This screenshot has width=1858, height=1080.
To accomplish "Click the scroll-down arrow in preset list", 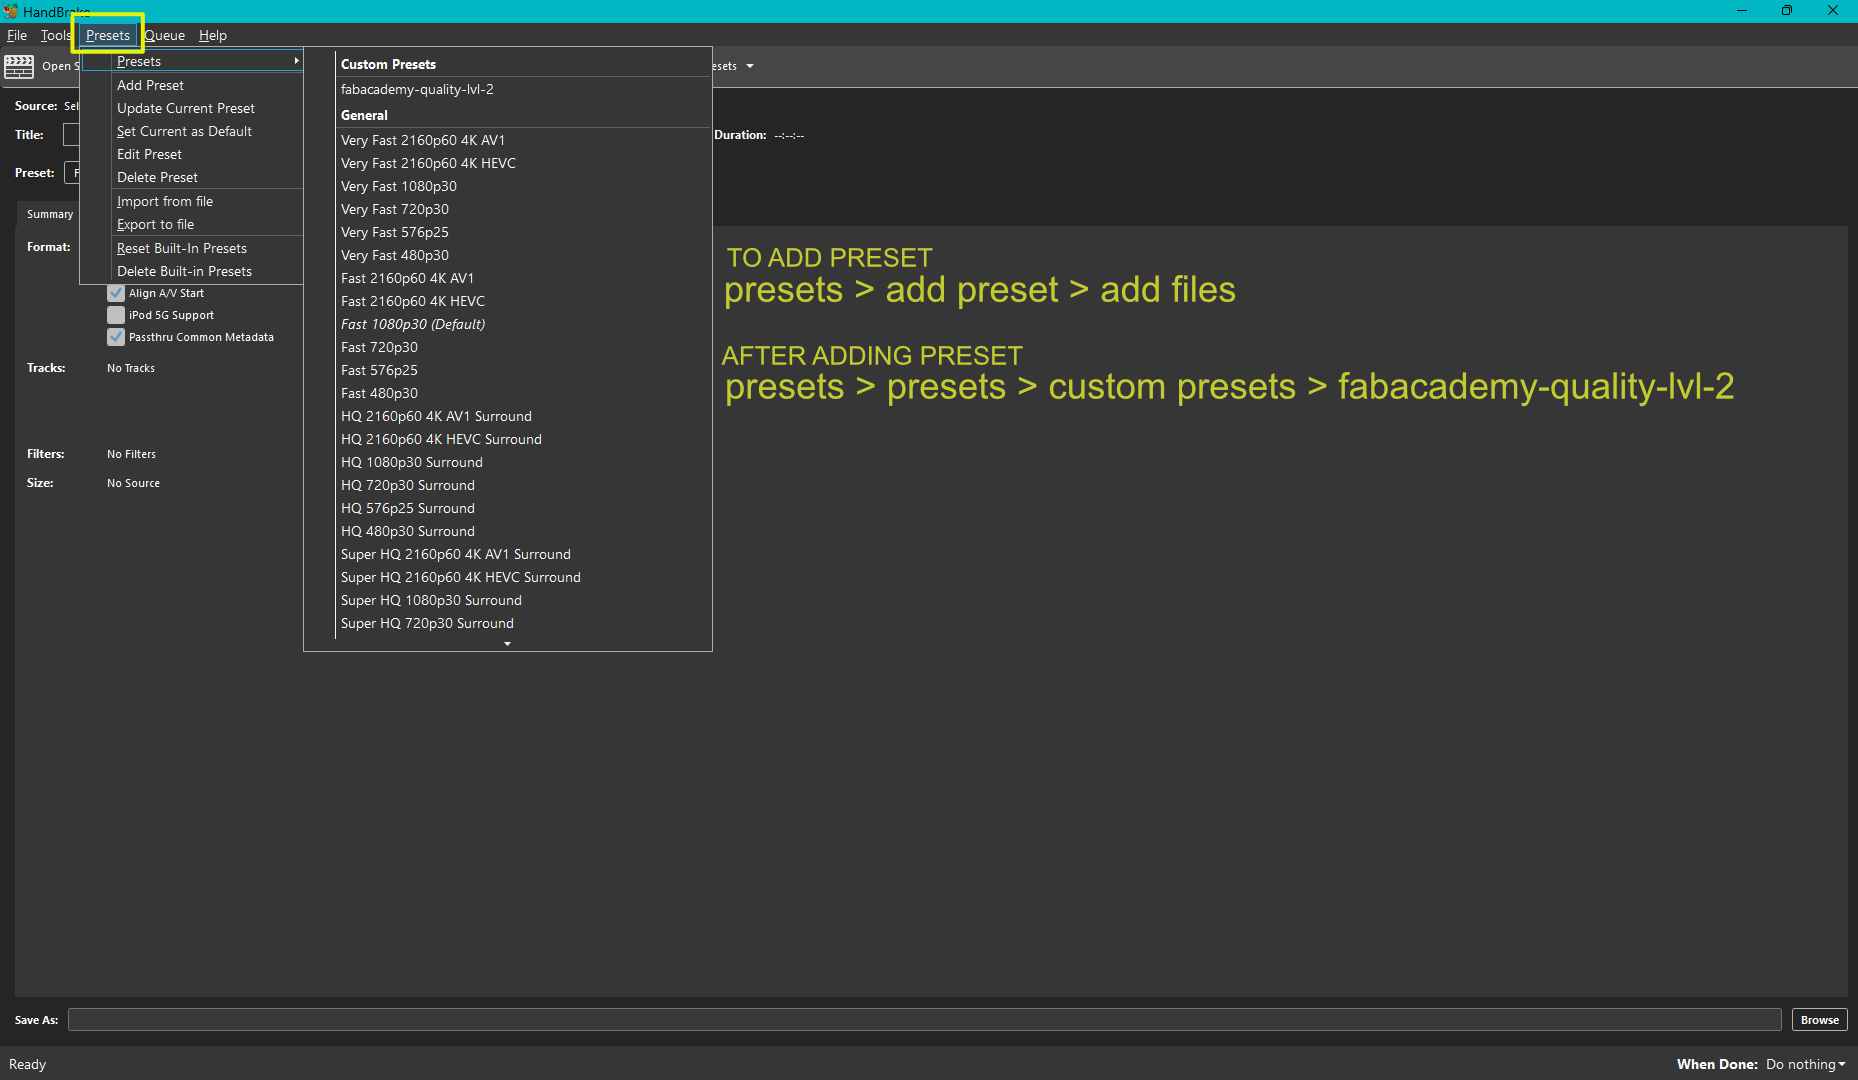I will coord(508,644).
